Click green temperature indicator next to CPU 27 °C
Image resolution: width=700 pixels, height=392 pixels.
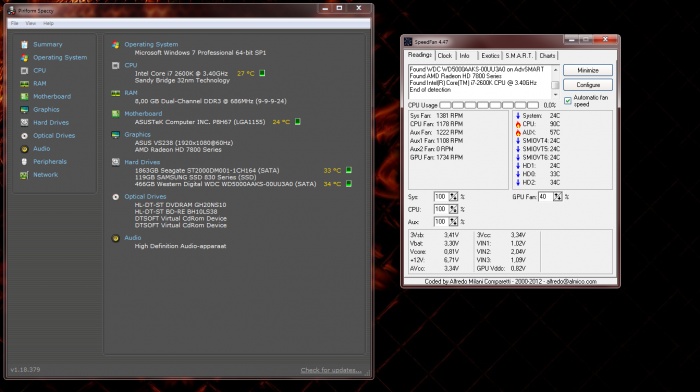262,73
